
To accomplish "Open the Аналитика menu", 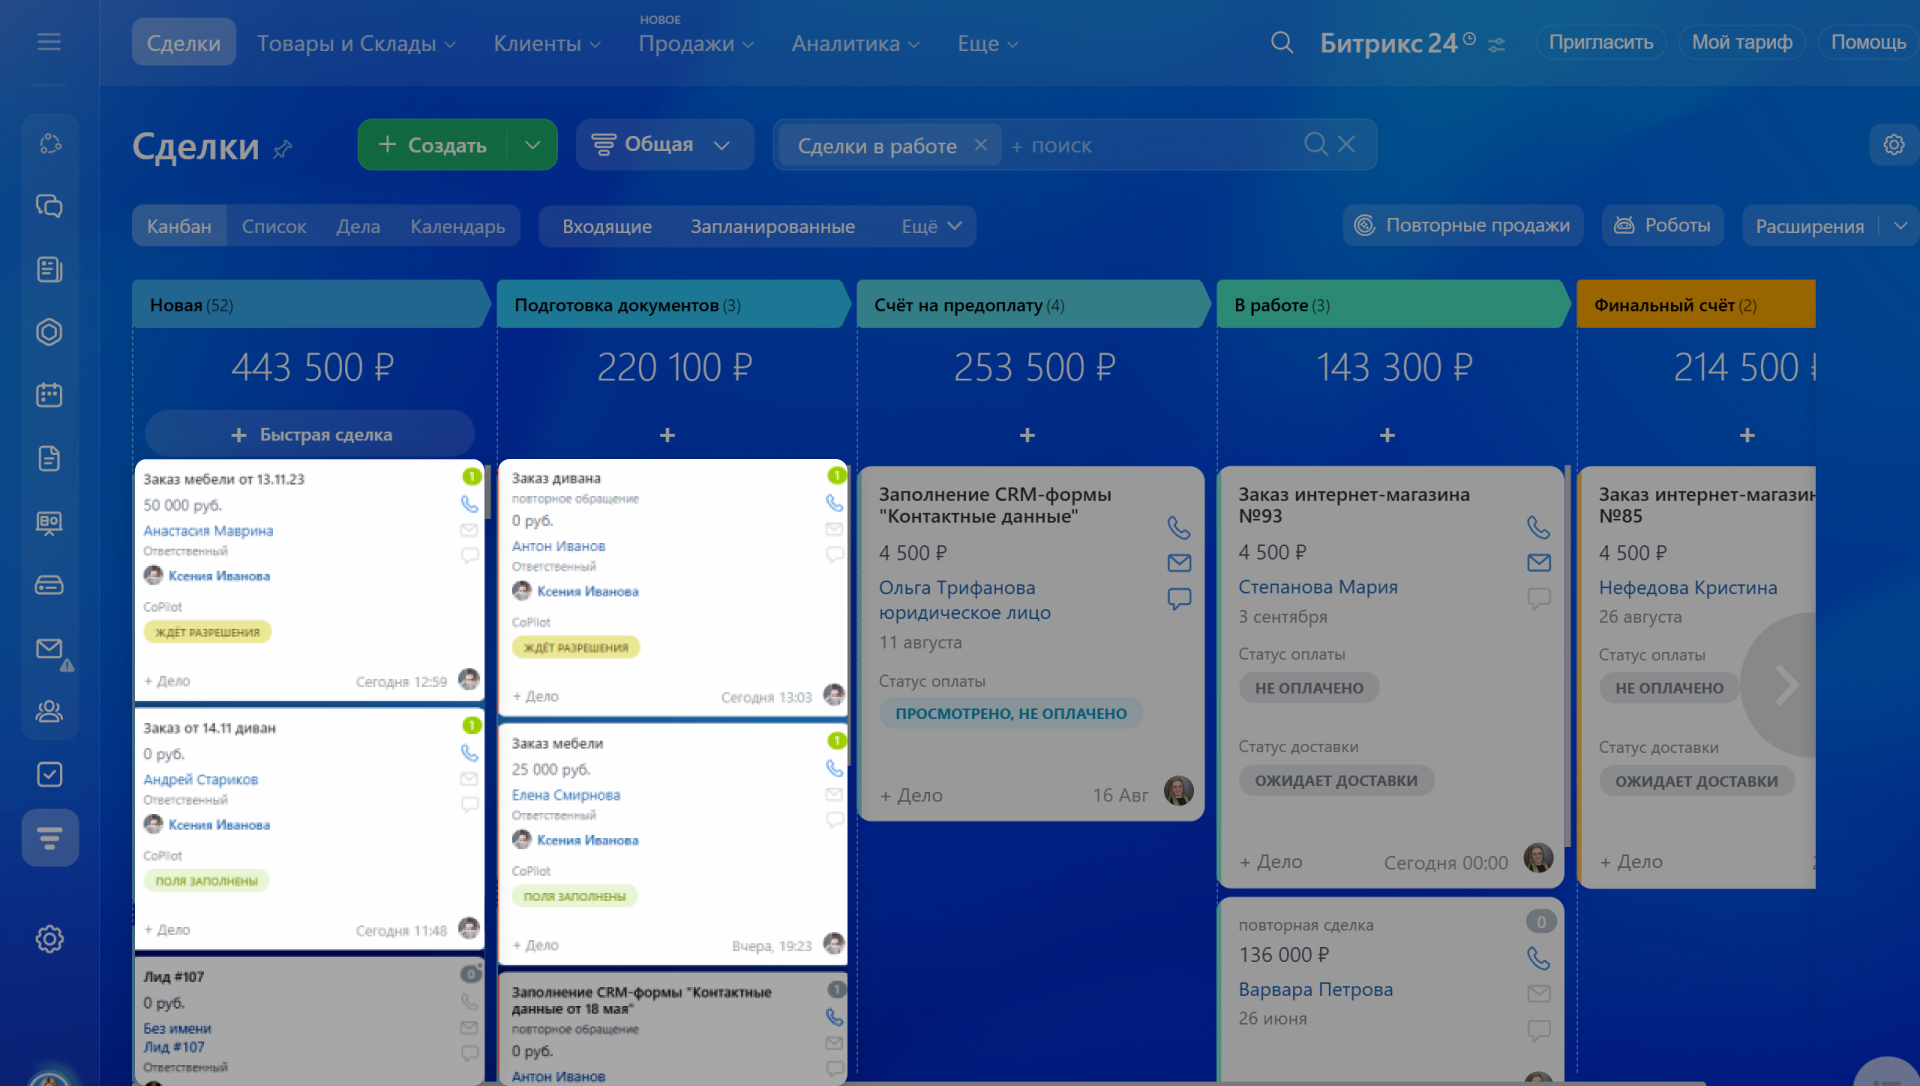I will 855,44.
